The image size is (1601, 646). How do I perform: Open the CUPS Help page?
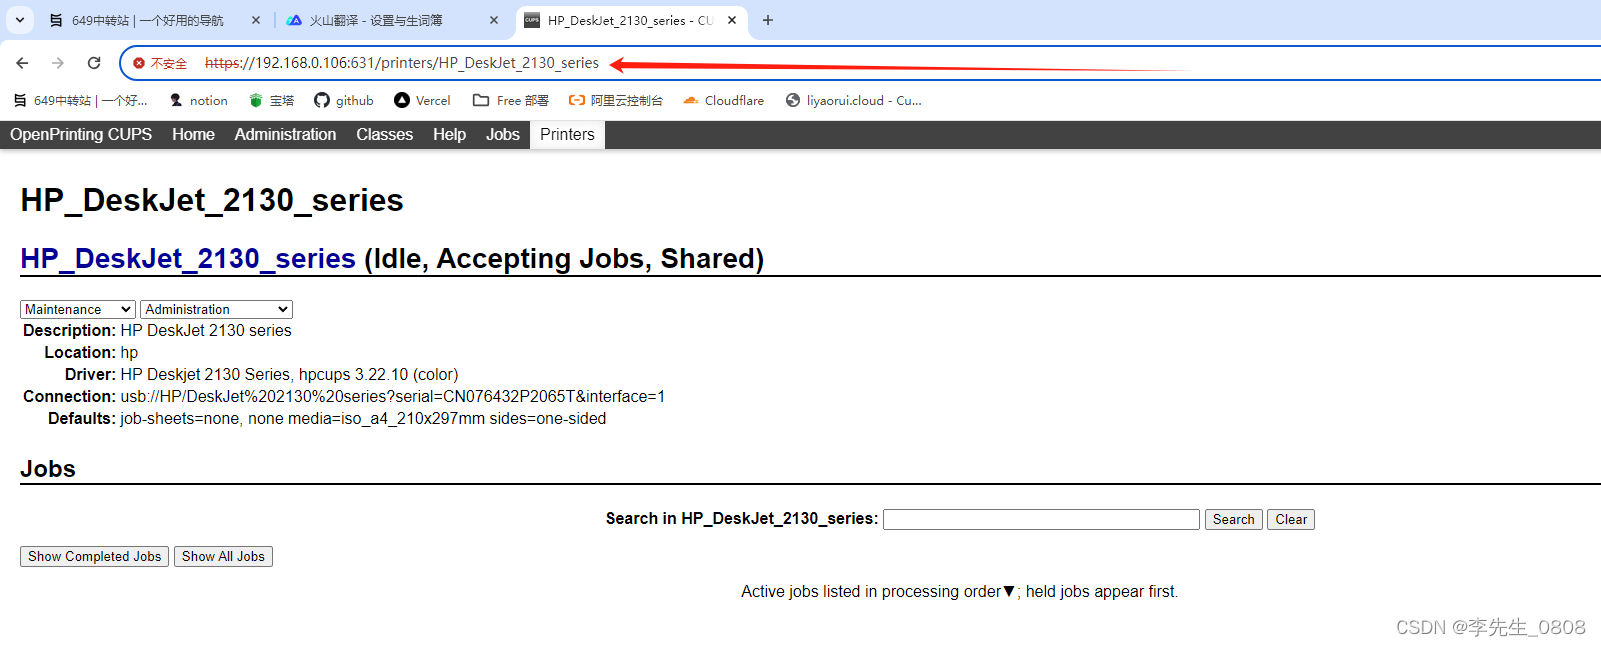449,134
